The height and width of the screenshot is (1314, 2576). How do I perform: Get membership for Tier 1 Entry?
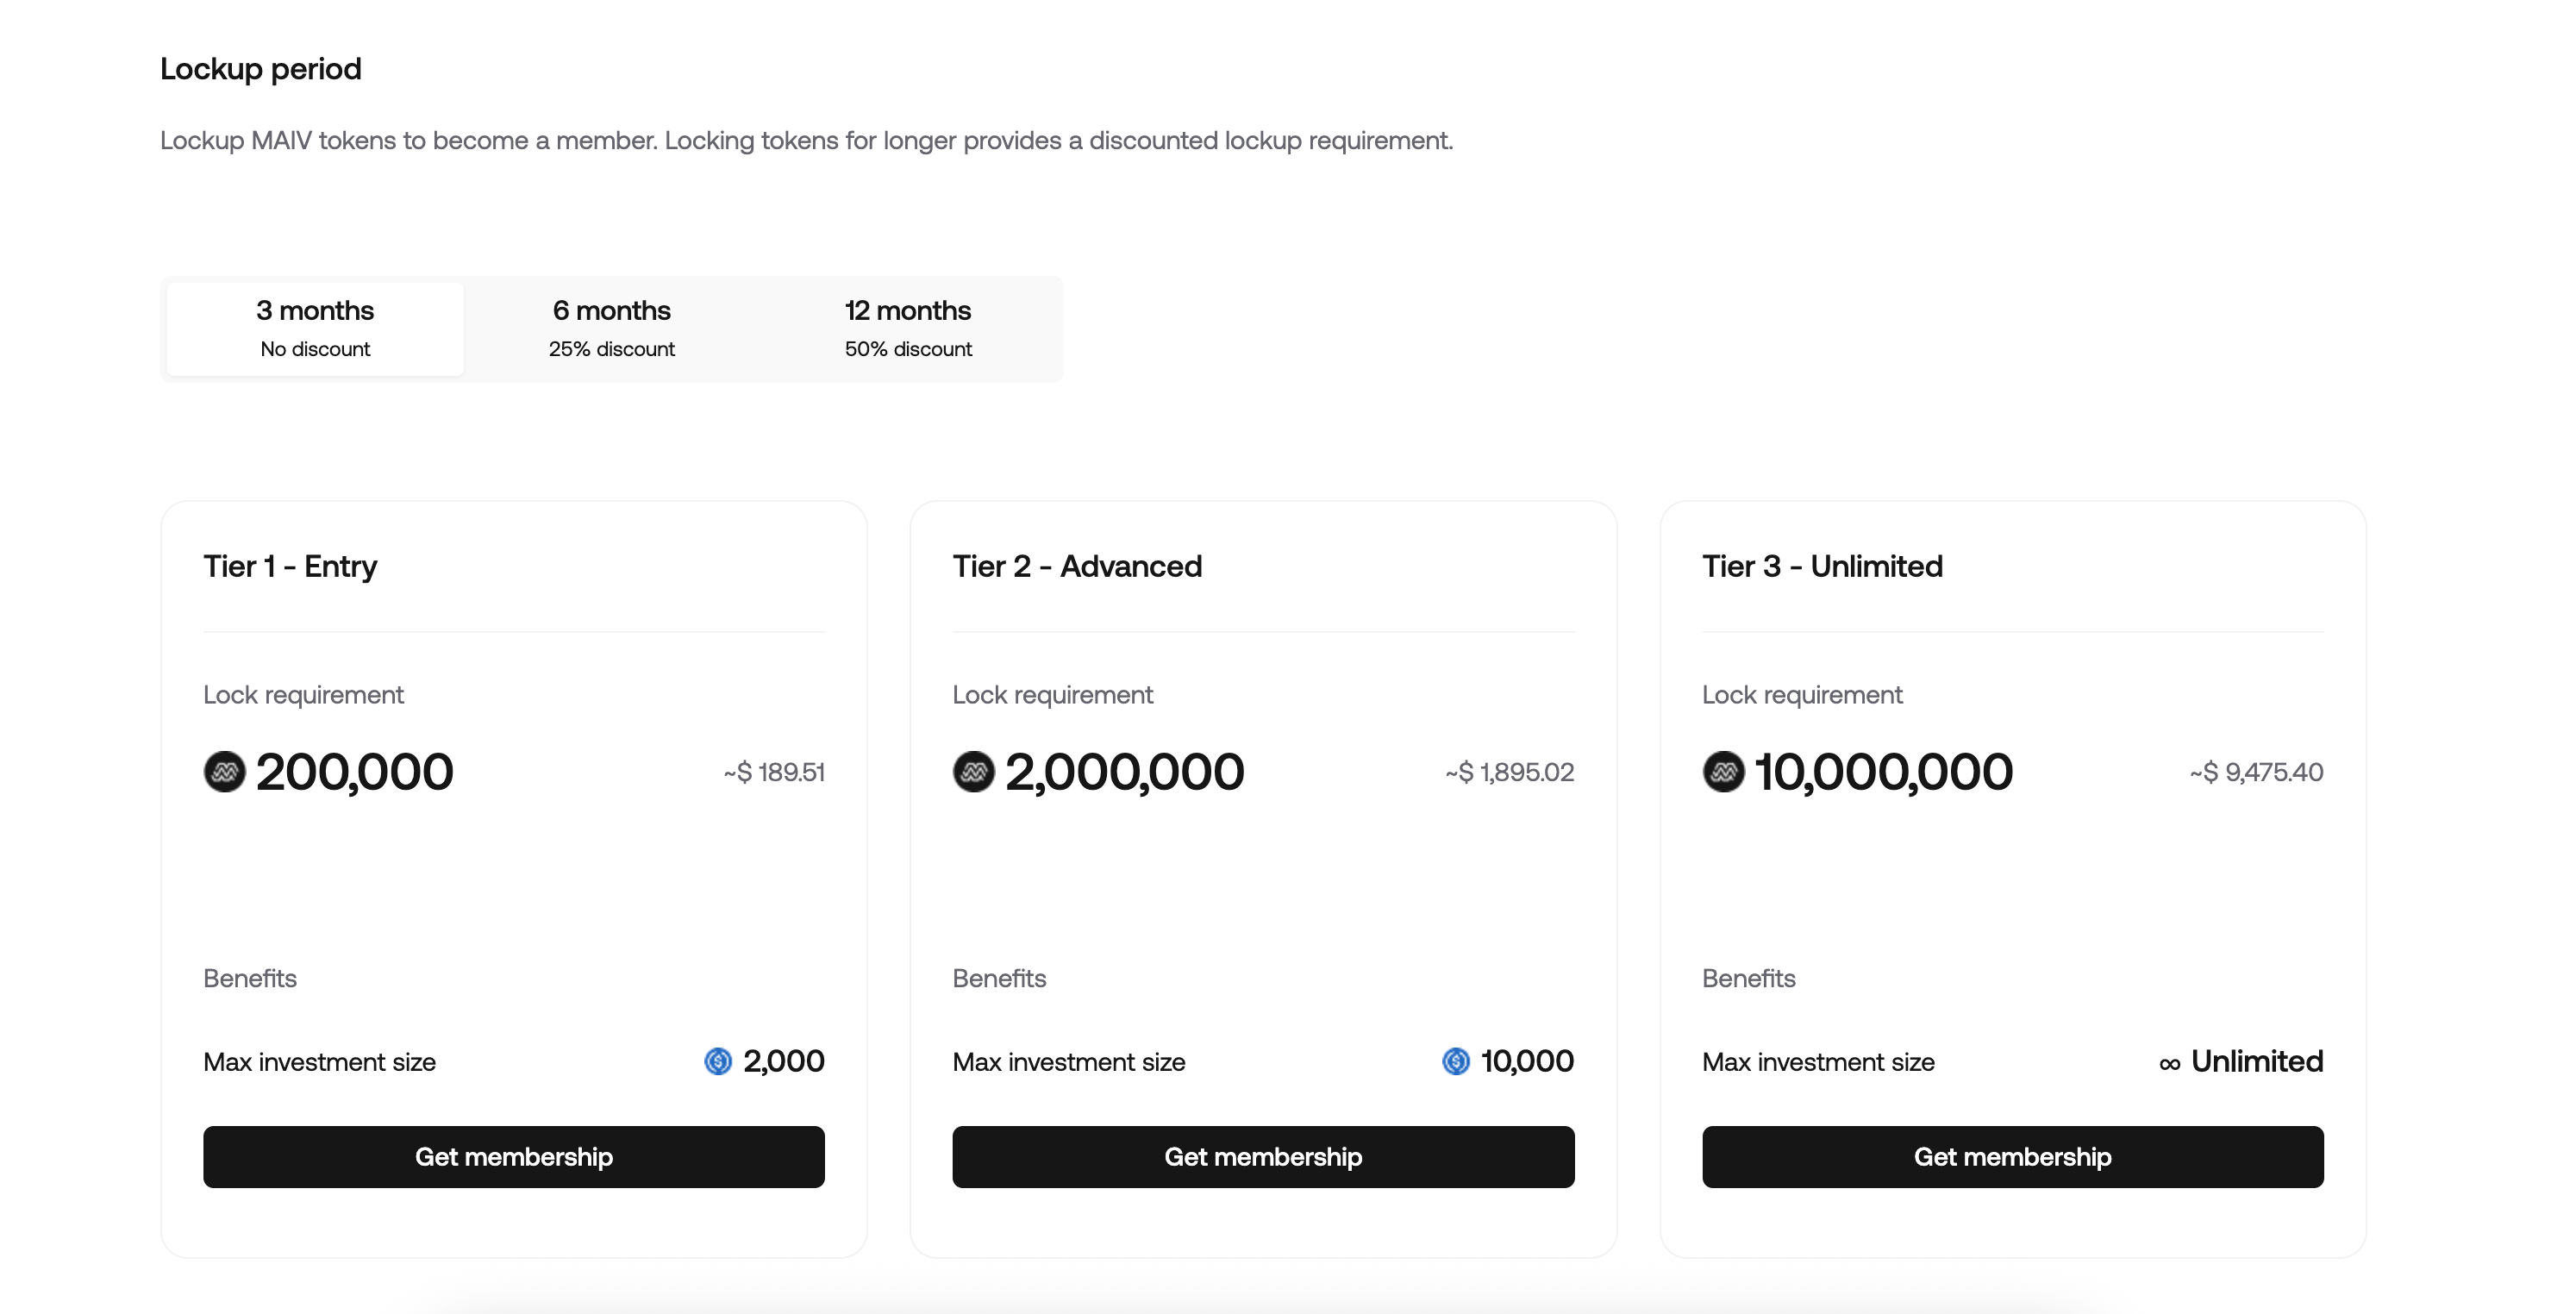click(x=513, y=1157)
